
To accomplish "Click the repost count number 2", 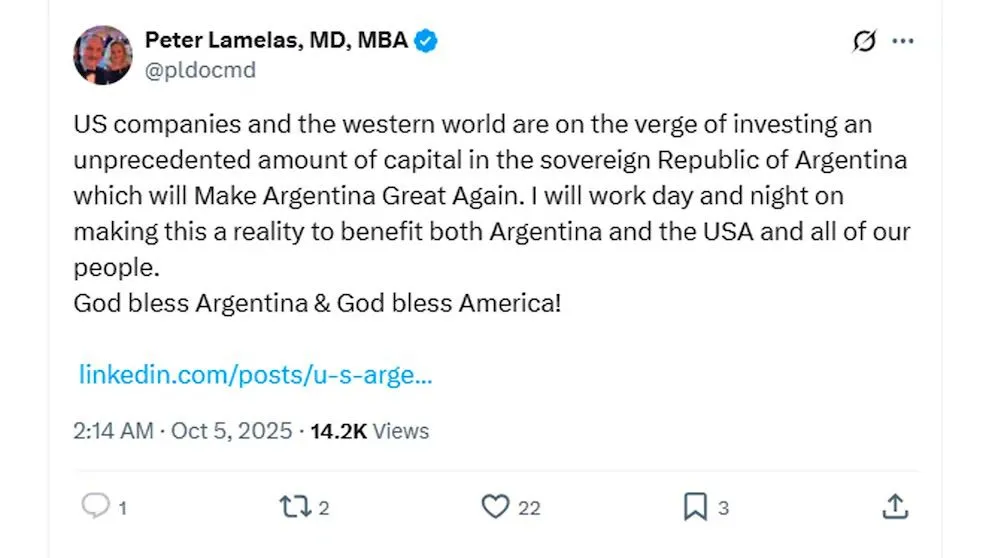I will coord(324,508).
